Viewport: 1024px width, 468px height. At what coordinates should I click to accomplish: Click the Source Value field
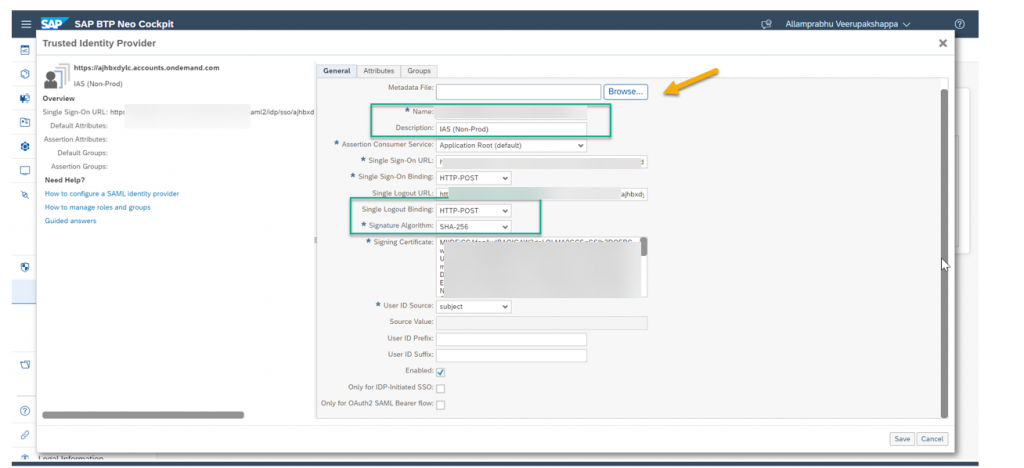click(x=541, y=322)
